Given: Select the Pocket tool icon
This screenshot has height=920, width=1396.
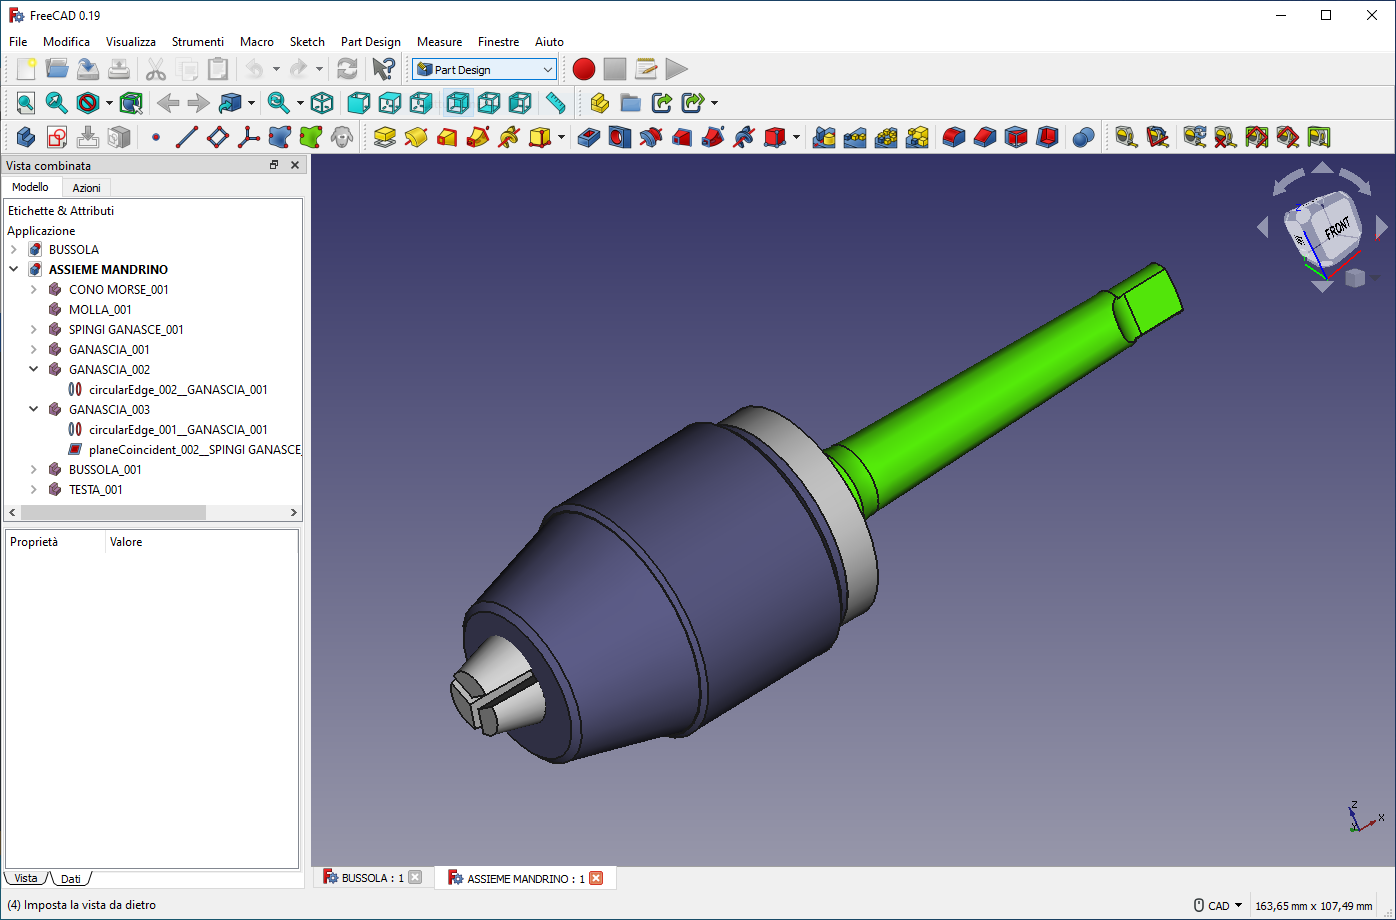Looking at the screenshot, I should coord(589,137).
